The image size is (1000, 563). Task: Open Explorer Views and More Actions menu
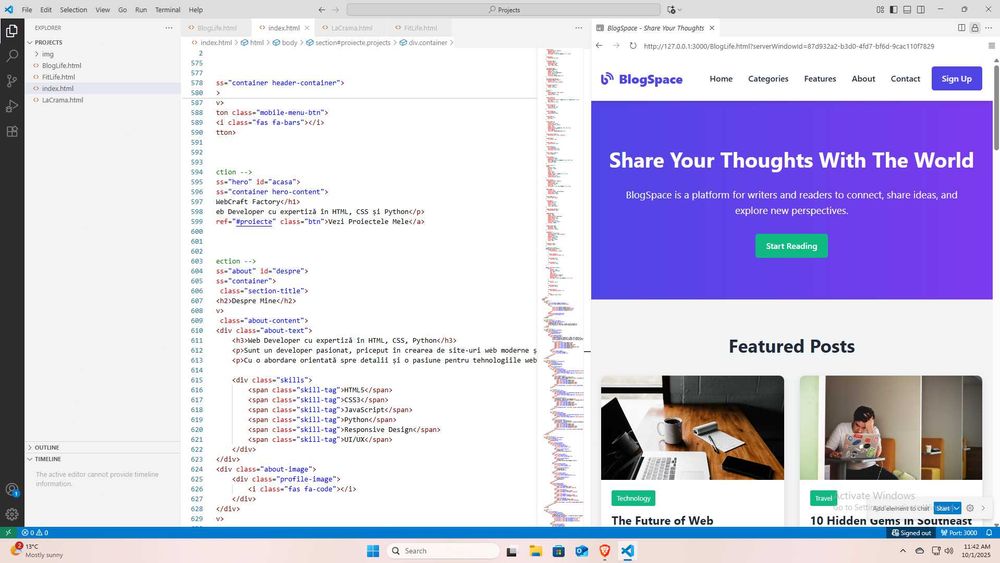pyautogui.click(x=168, y=28)
